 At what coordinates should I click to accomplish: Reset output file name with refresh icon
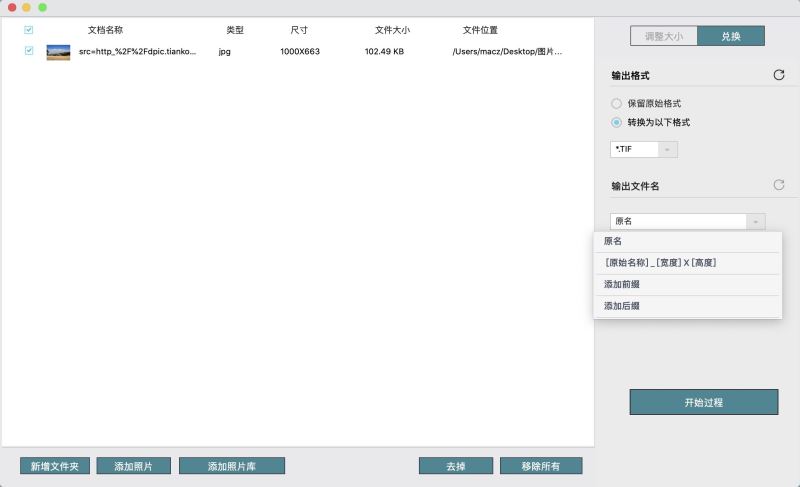point(779,185)
